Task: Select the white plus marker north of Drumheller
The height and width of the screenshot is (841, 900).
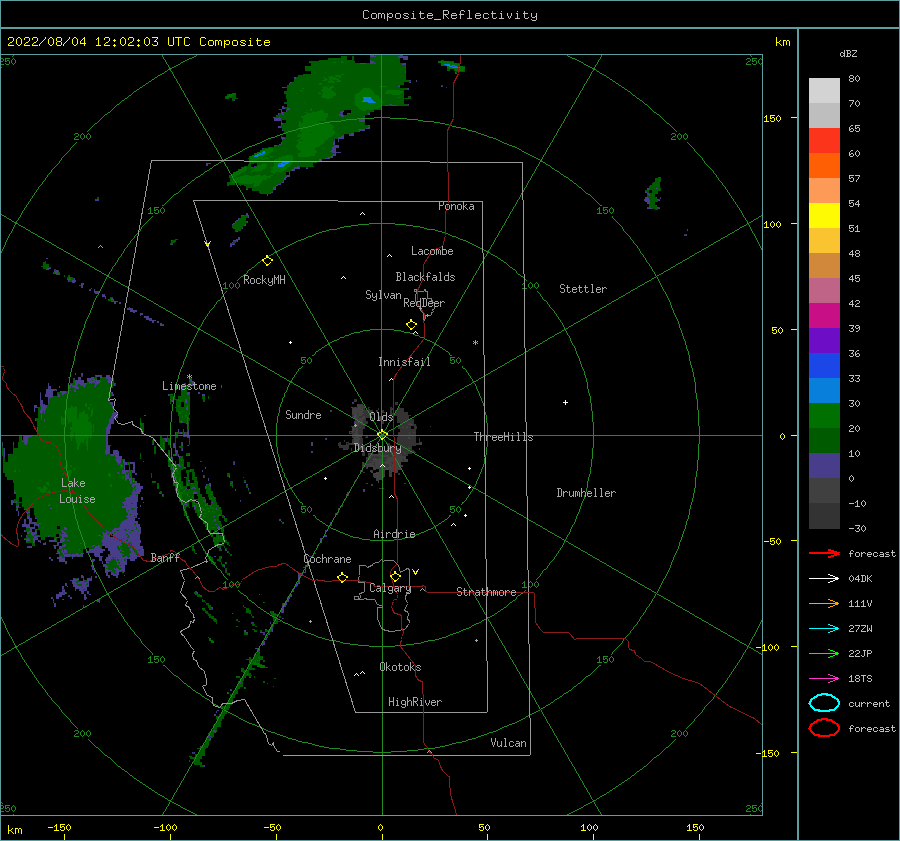Action: tap(565, 402)
